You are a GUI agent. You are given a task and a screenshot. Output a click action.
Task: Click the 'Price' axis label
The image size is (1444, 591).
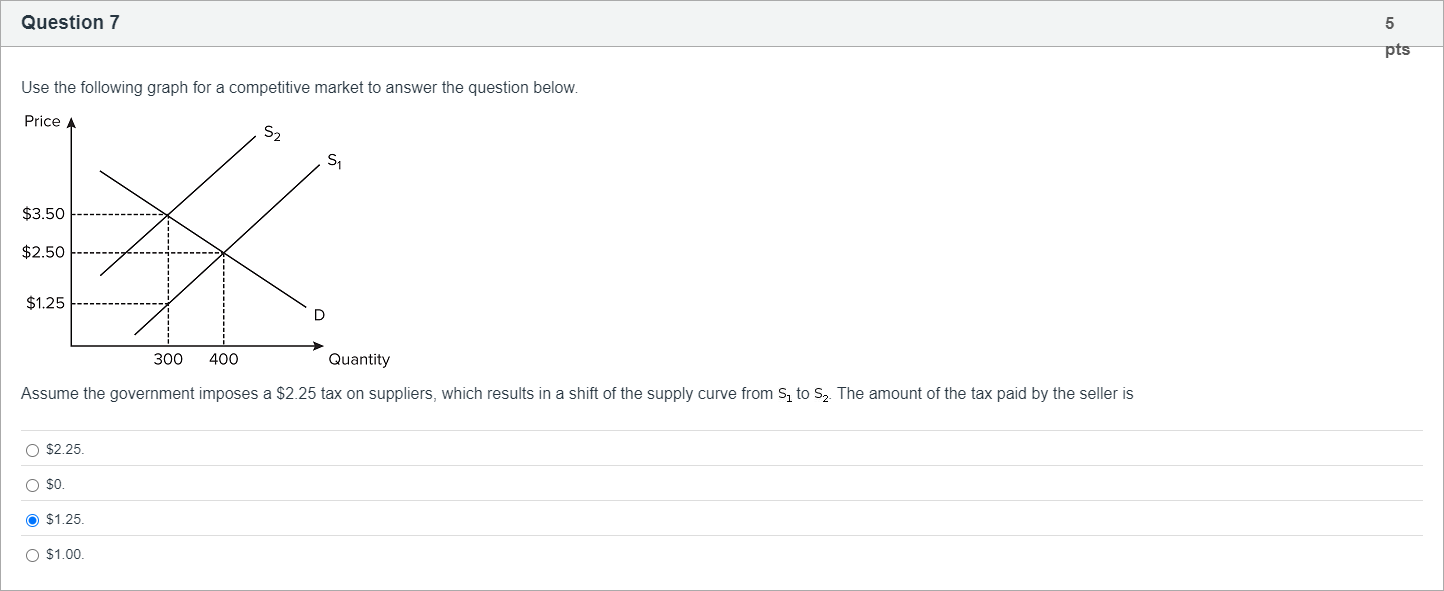pos(42,121)
